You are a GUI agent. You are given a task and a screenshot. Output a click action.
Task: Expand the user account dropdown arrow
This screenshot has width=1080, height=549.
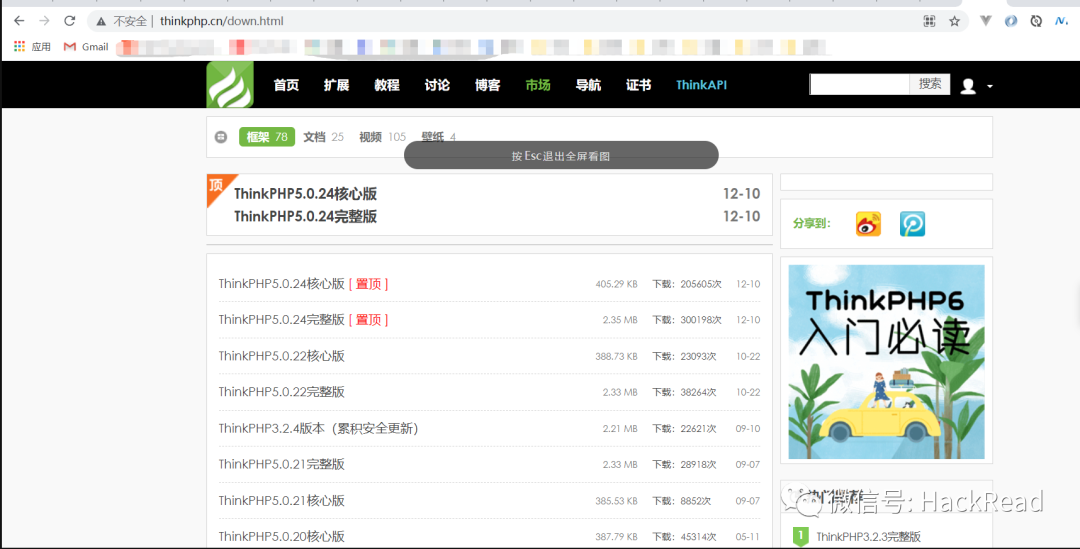click(x=990, y=86)
